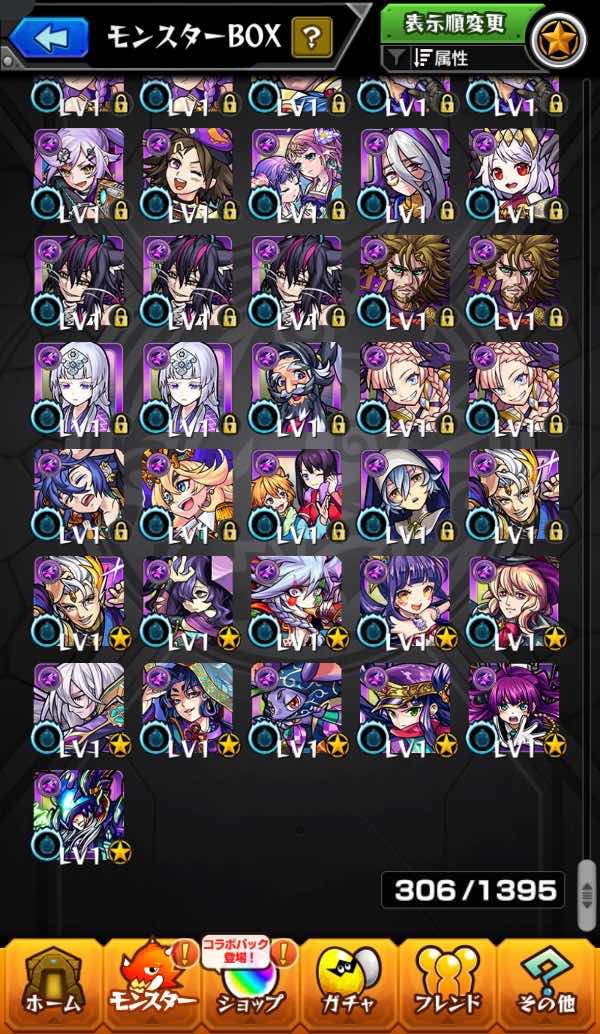This screenshot has width=600, height=1034.
Task: Open the question mark help icon
Action: (312, 38)
